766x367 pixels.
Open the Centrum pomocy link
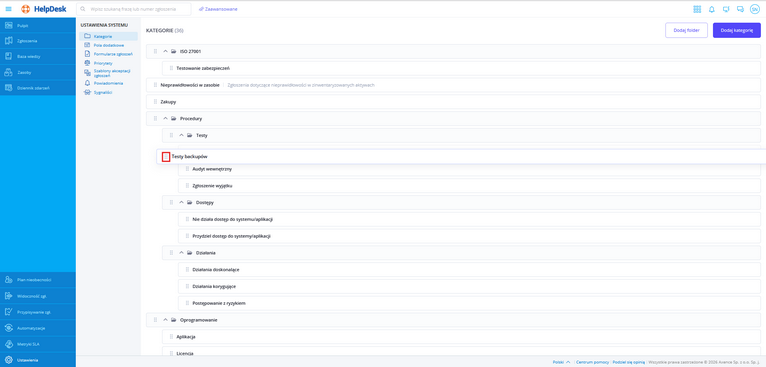pyautogui.click(x=592, y=362)
